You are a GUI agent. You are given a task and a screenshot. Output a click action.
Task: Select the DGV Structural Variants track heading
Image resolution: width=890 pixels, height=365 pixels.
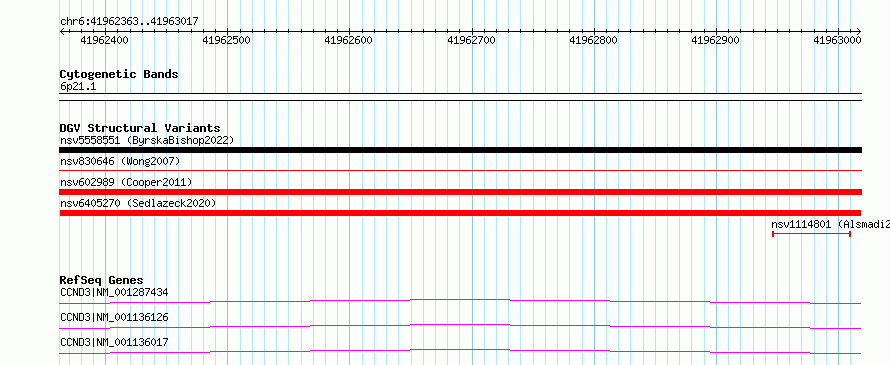[140, 128]
